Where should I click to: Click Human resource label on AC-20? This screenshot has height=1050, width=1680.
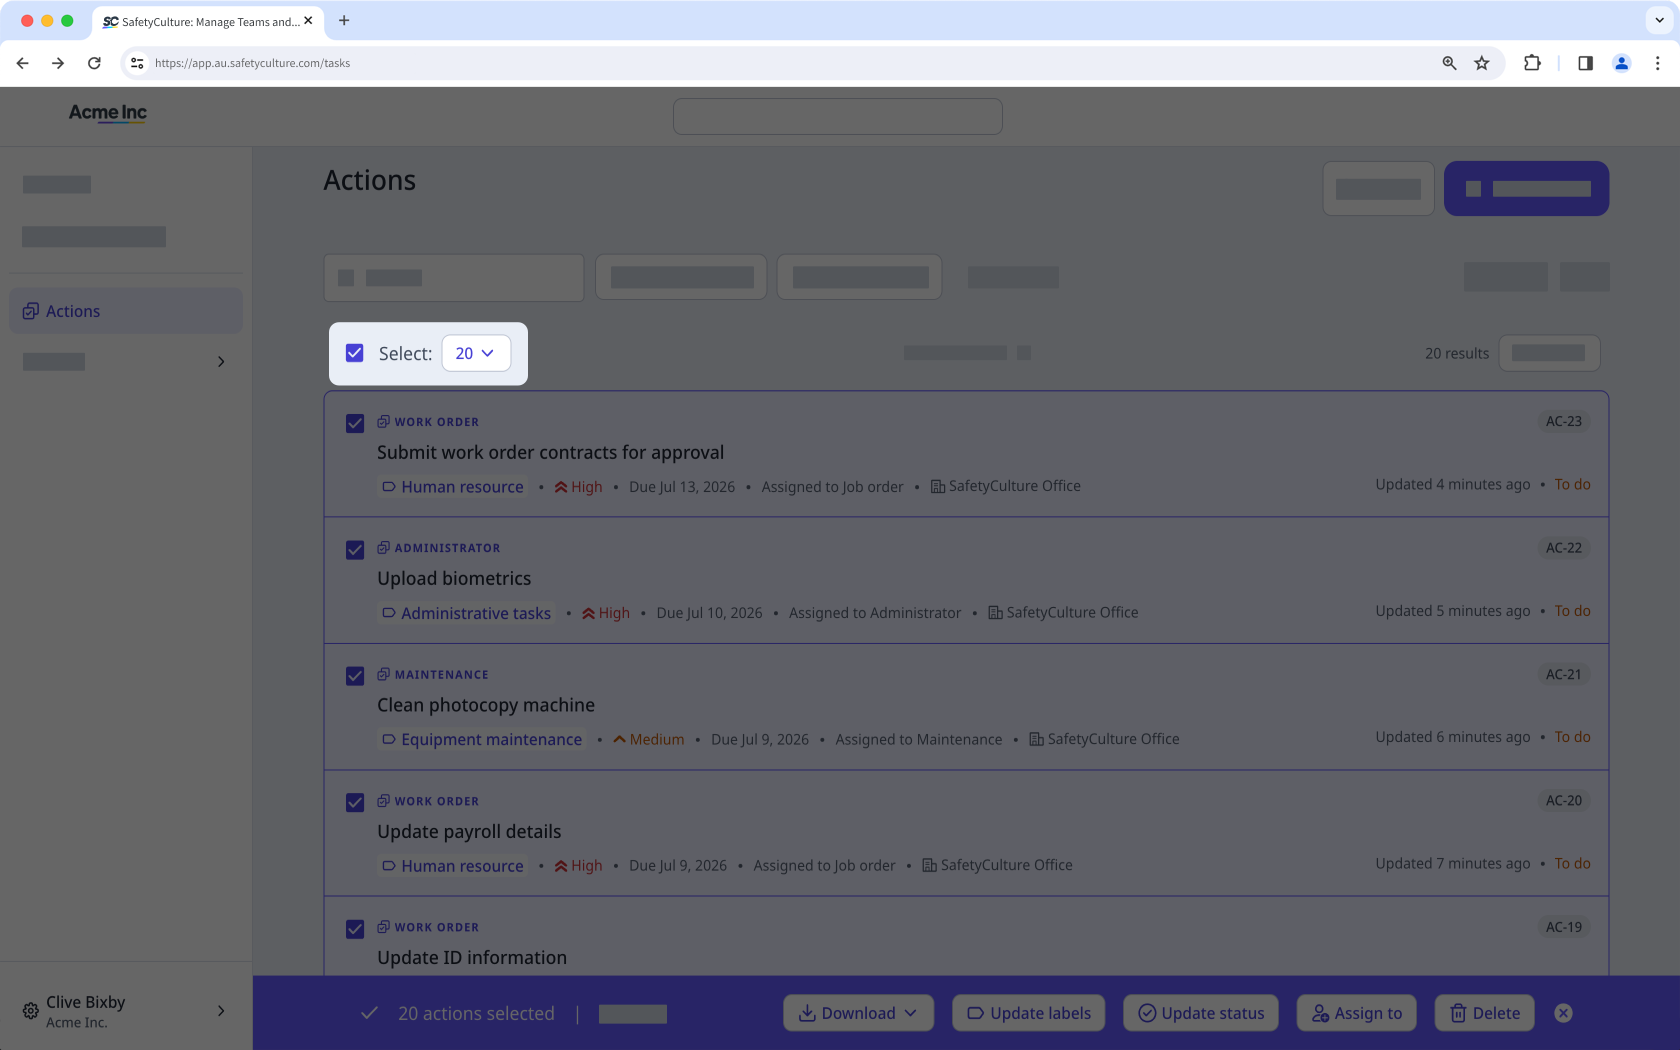click(x=453, y=866)
